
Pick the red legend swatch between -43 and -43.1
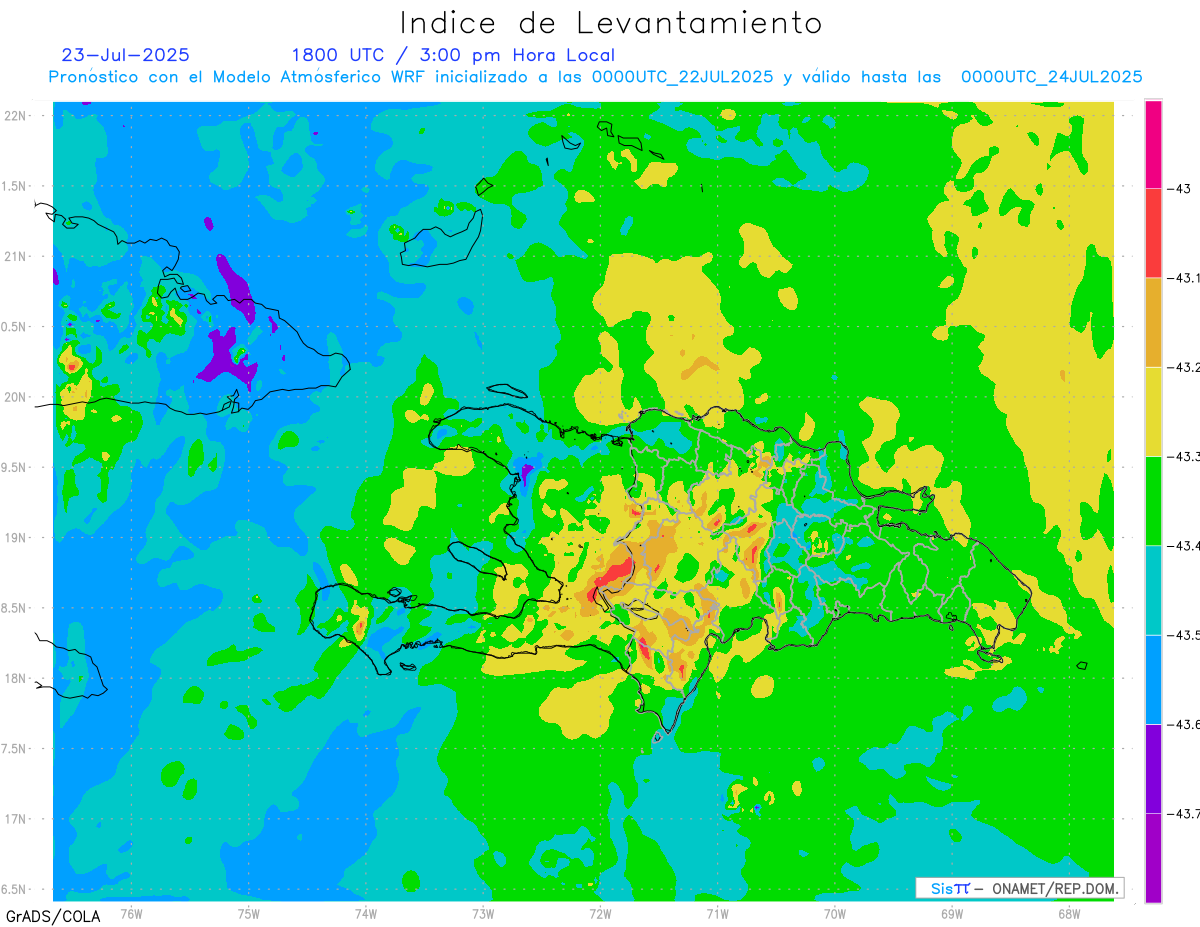[x=1153, y=233]
